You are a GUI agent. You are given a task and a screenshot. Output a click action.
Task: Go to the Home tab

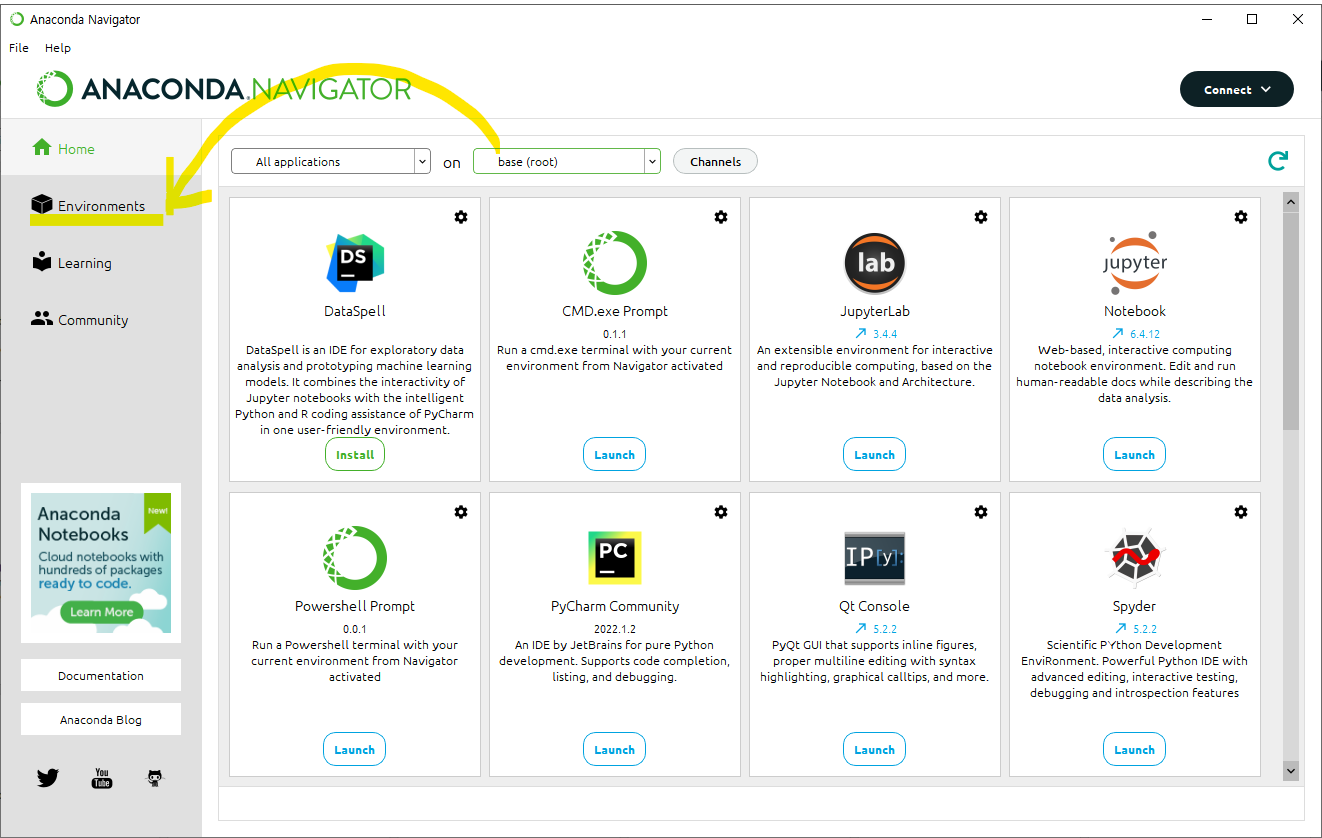click(102, 148)
